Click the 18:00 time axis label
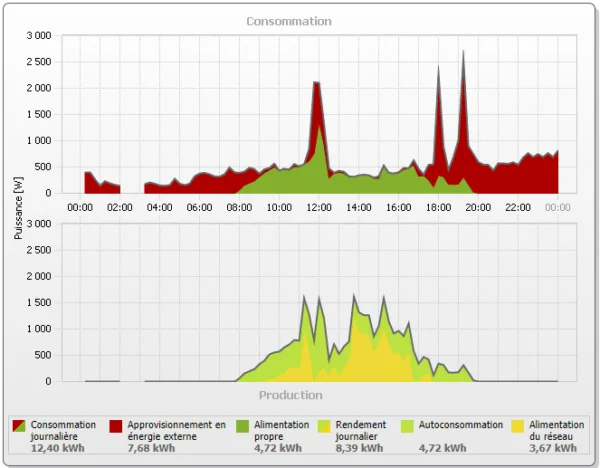The image size is (600, 468). (x=438, y=208)
